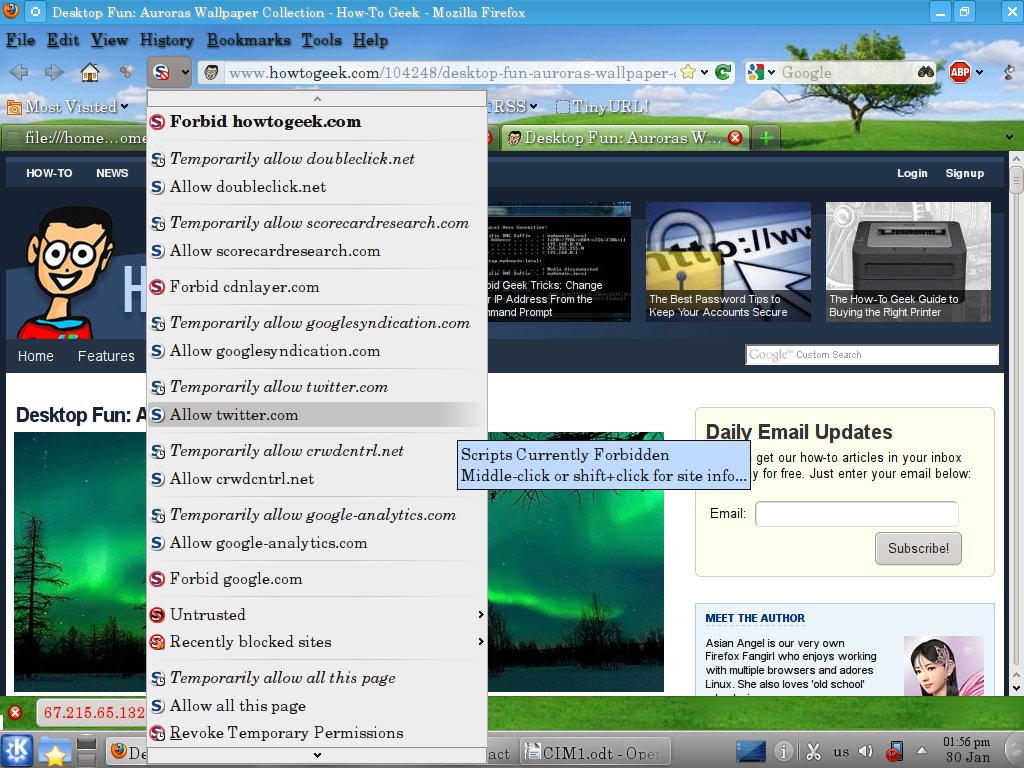Open the File menu

20,40
